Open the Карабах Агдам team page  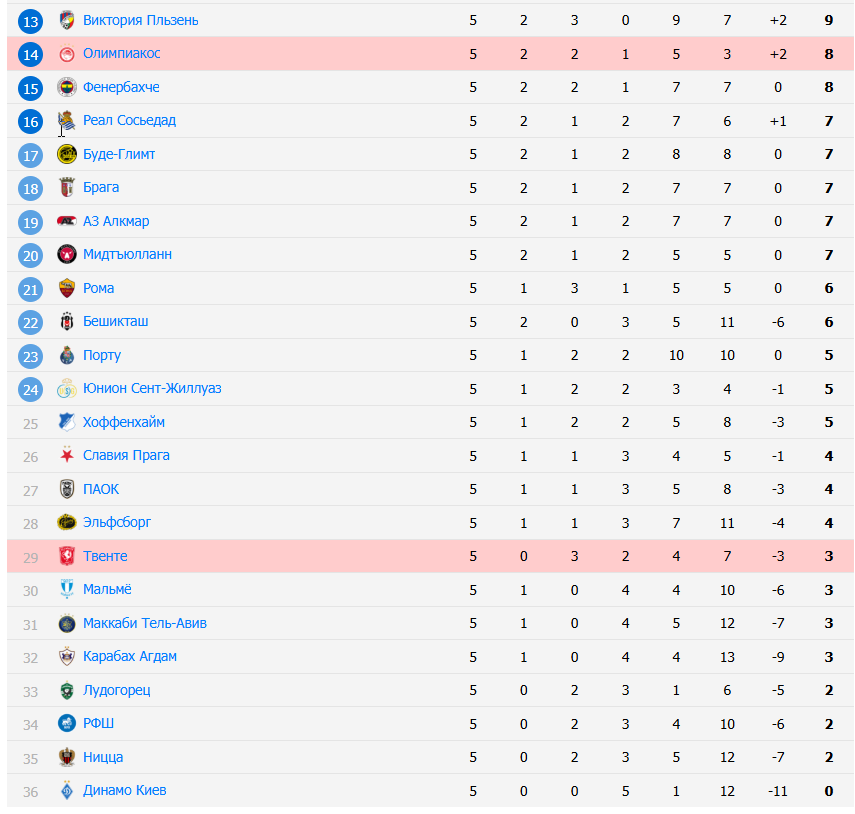pos(130,657)
